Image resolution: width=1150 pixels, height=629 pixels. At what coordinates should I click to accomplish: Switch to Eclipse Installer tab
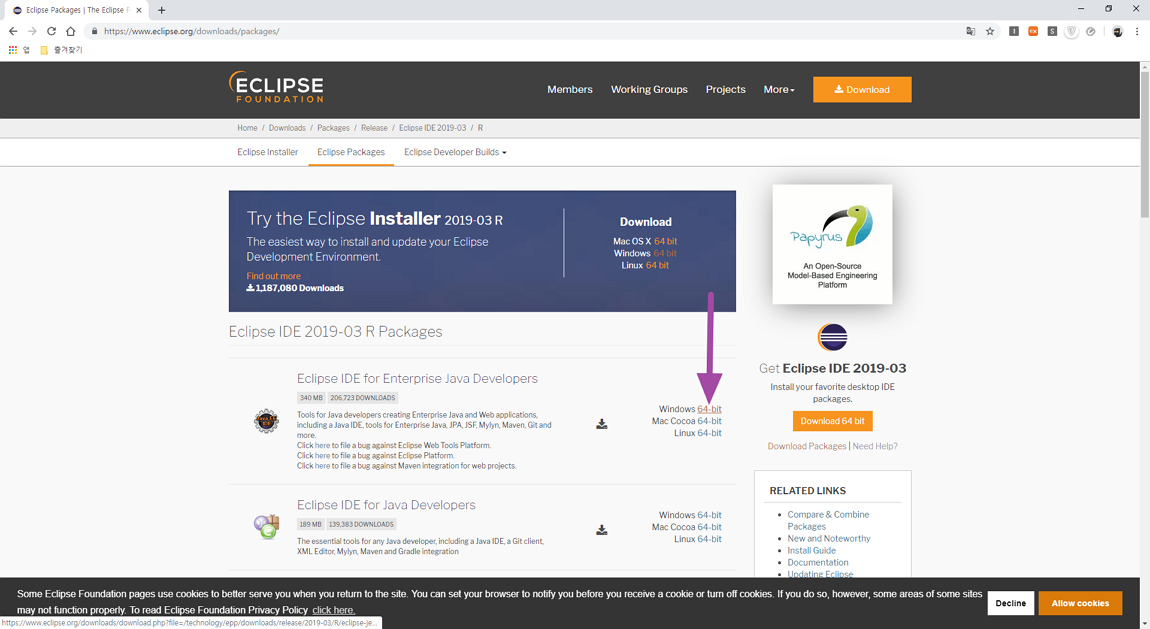pyautogui.click(x=268, y=152)
